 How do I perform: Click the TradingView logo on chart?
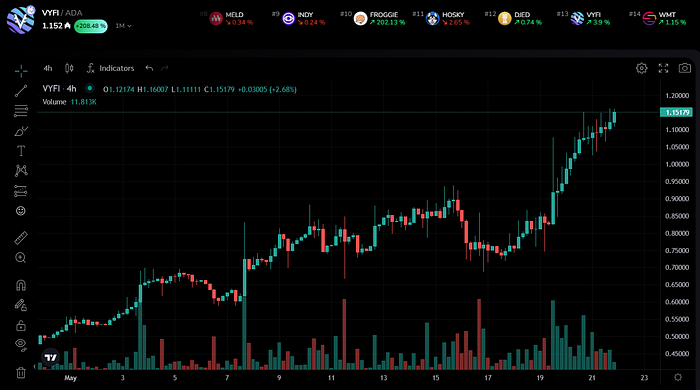click(x=51, y=357)
